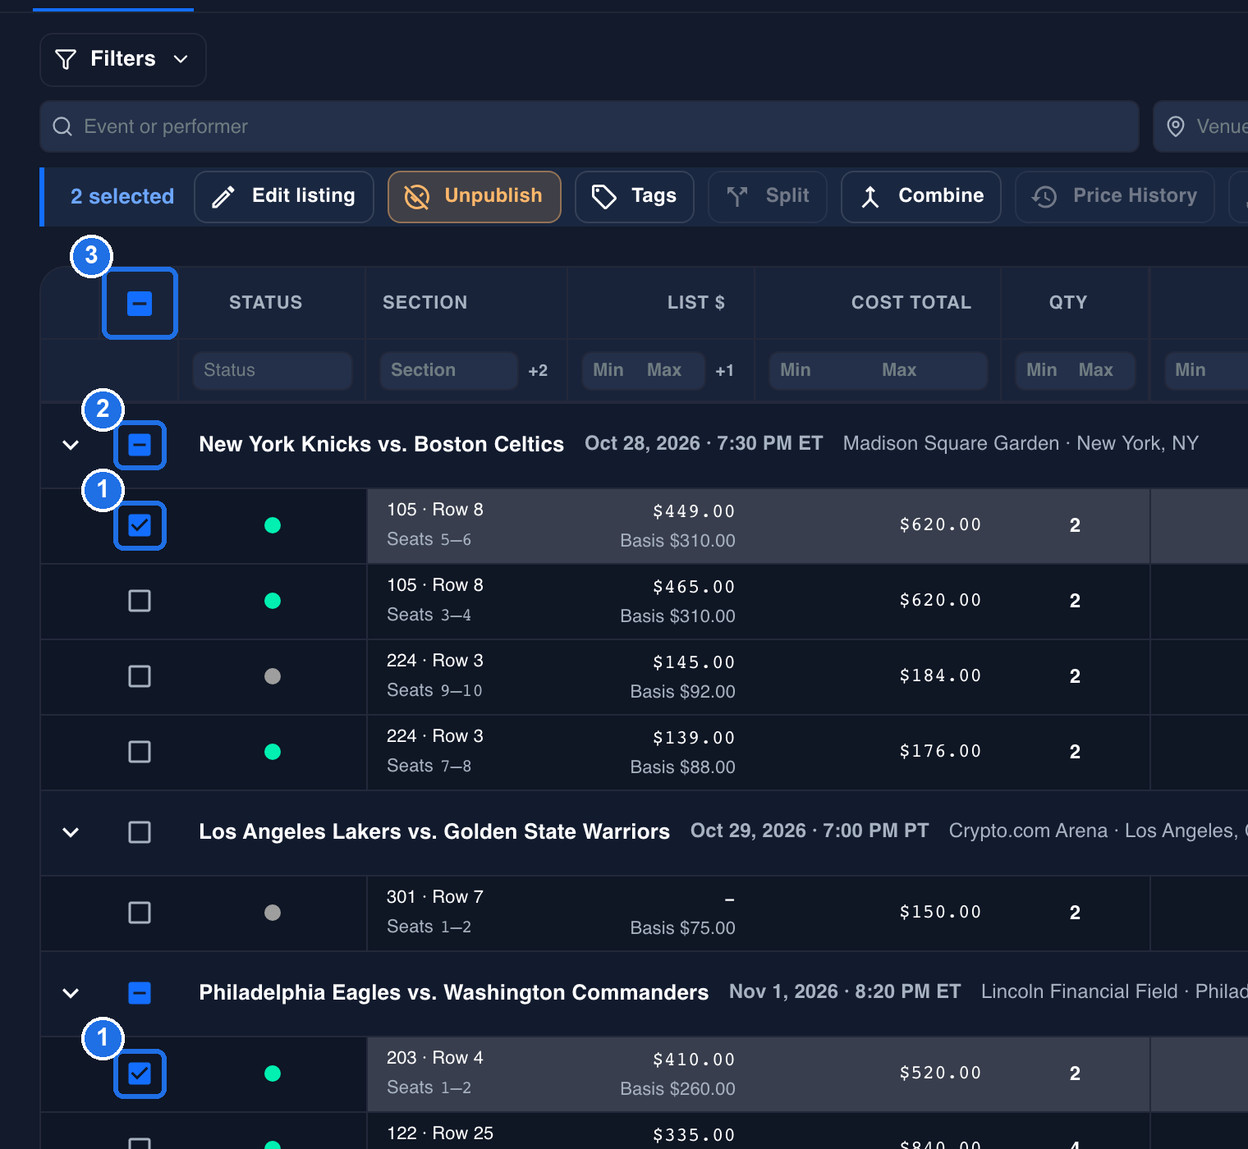This screenshot has height=1149, width=1248.
Task: Open the Filters dropdown
Action: tap(123, 59)
